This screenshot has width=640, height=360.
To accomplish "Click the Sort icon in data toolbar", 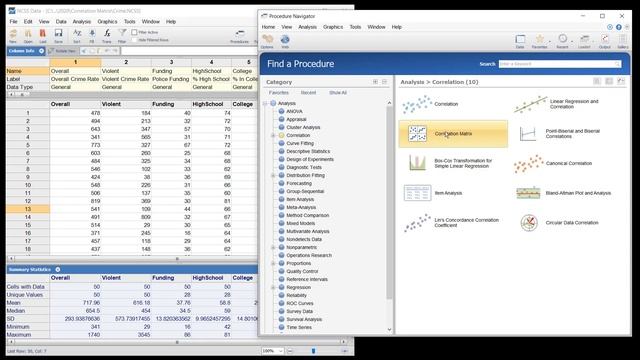I will 77,36.
